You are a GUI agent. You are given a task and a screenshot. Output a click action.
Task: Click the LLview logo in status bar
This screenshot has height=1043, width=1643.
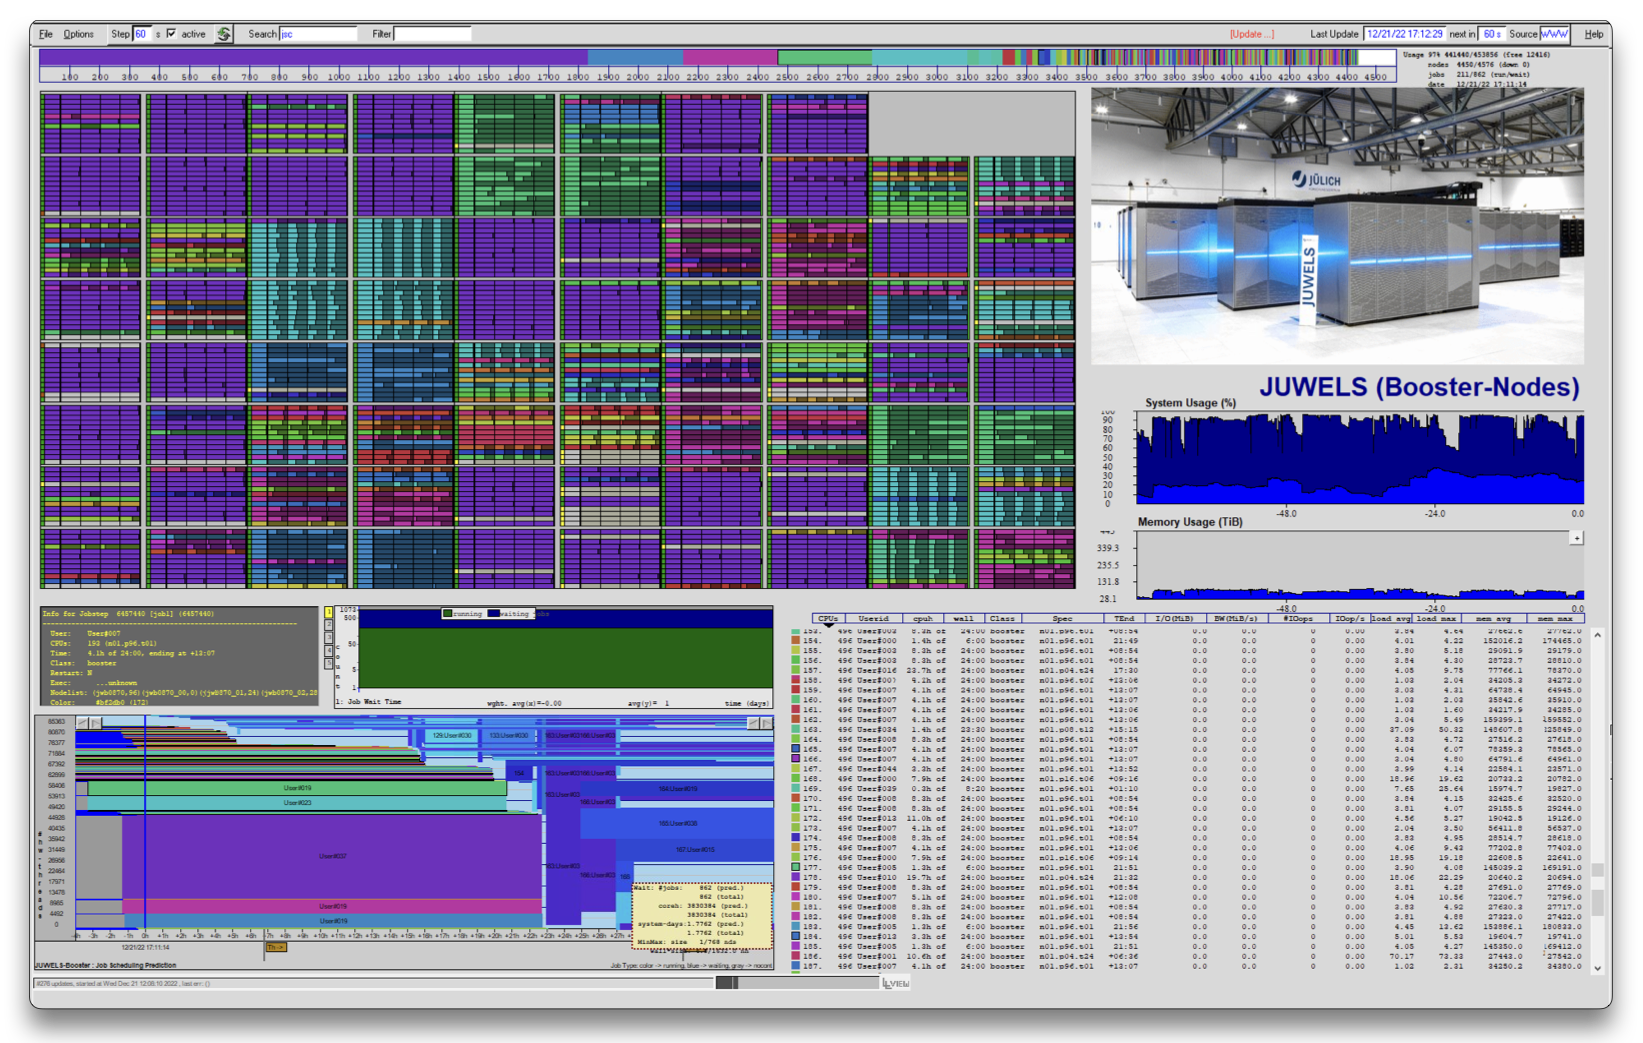896,983
